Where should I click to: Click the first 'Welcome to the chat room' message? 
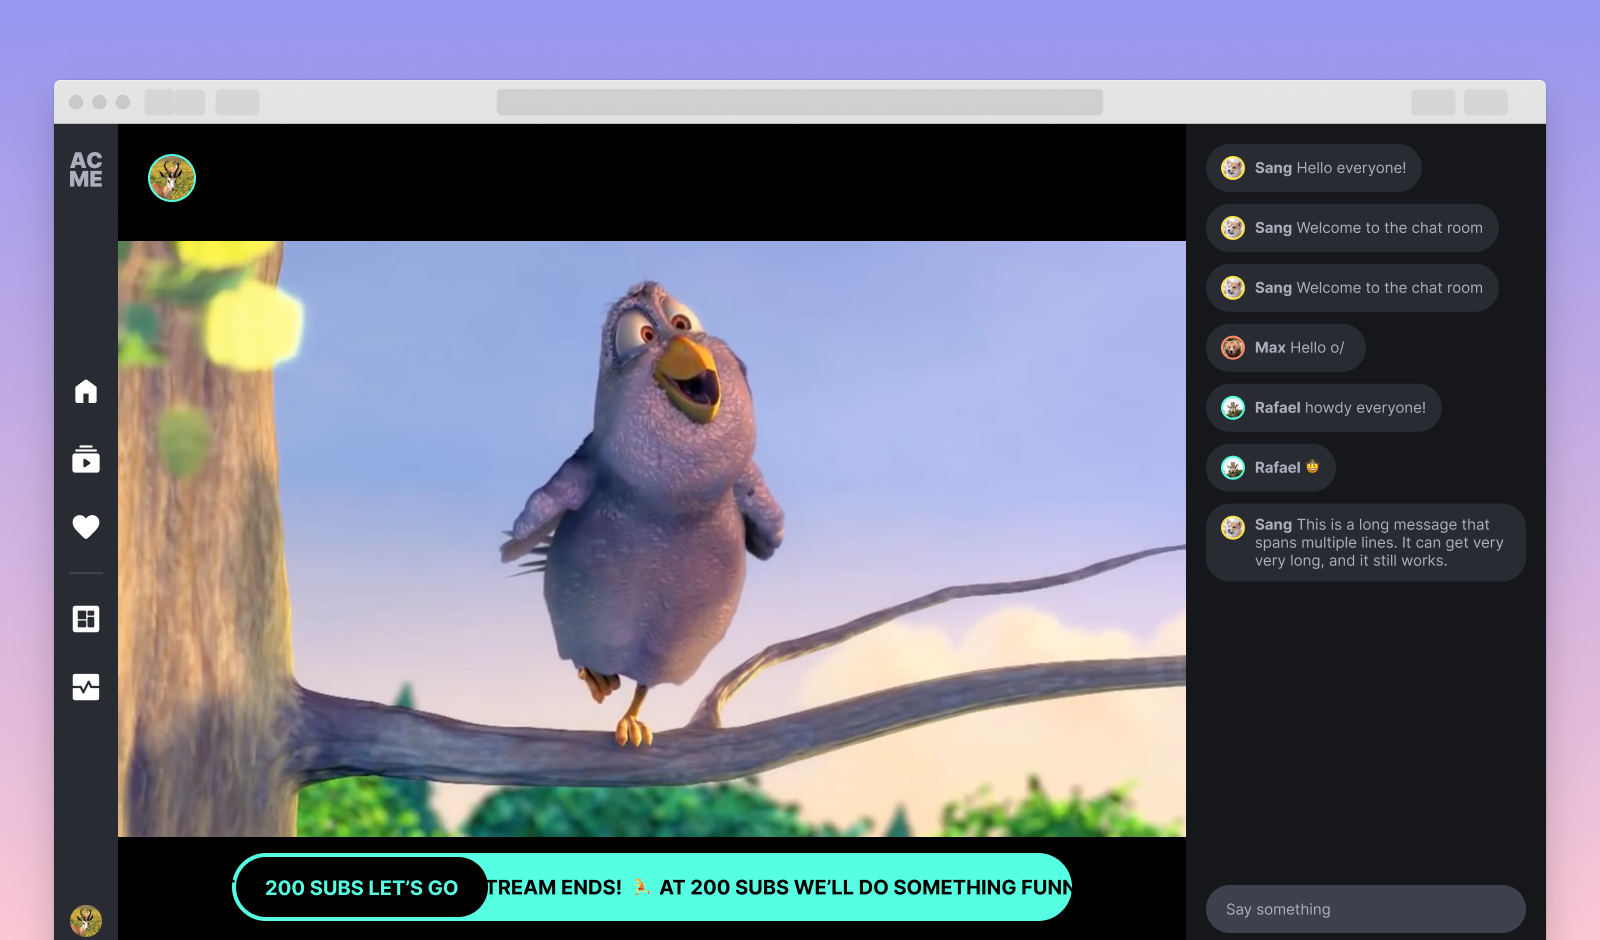[1352, 228]
